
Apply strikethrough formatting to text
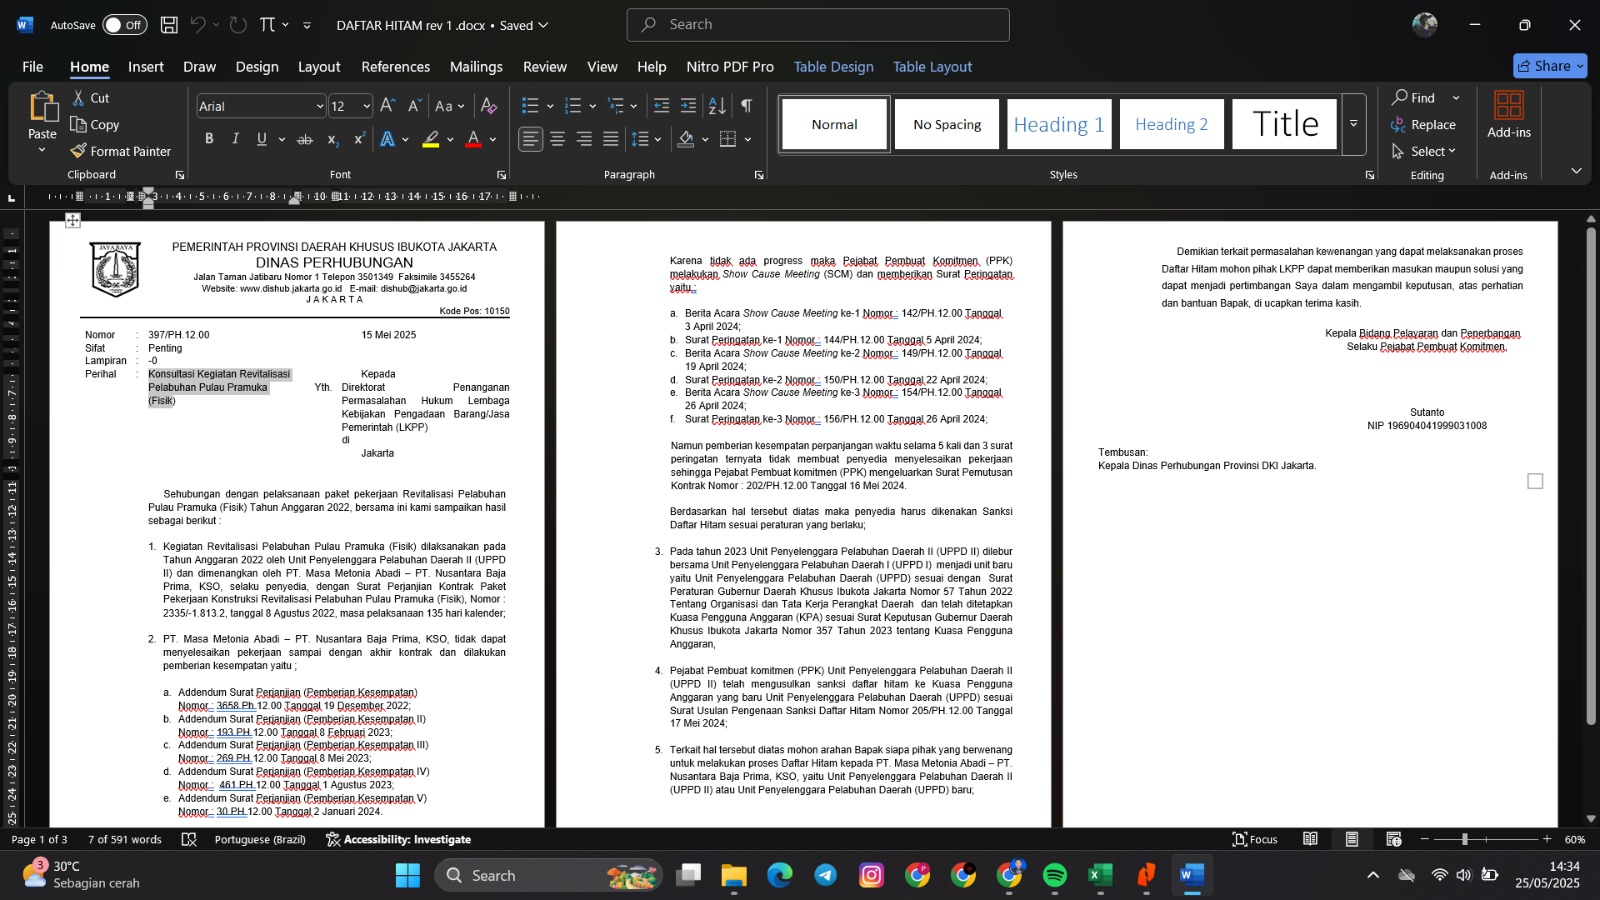(305, 139)
